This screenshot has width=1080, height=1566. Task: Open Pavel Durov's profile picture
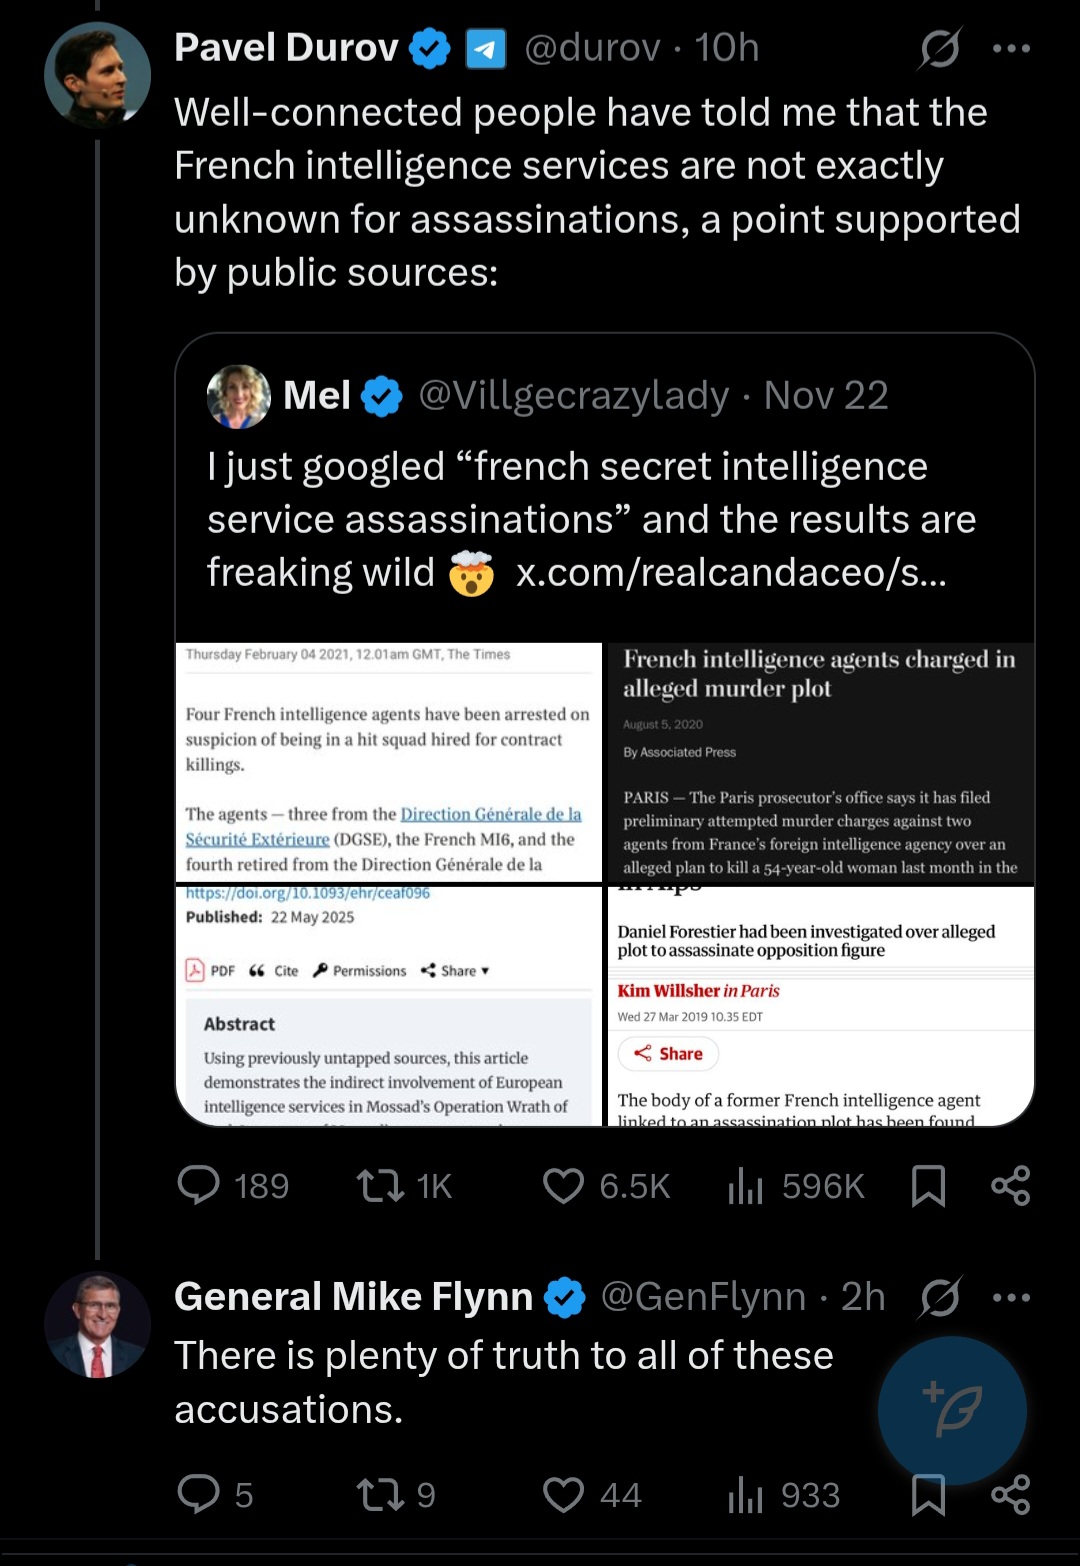97,75
